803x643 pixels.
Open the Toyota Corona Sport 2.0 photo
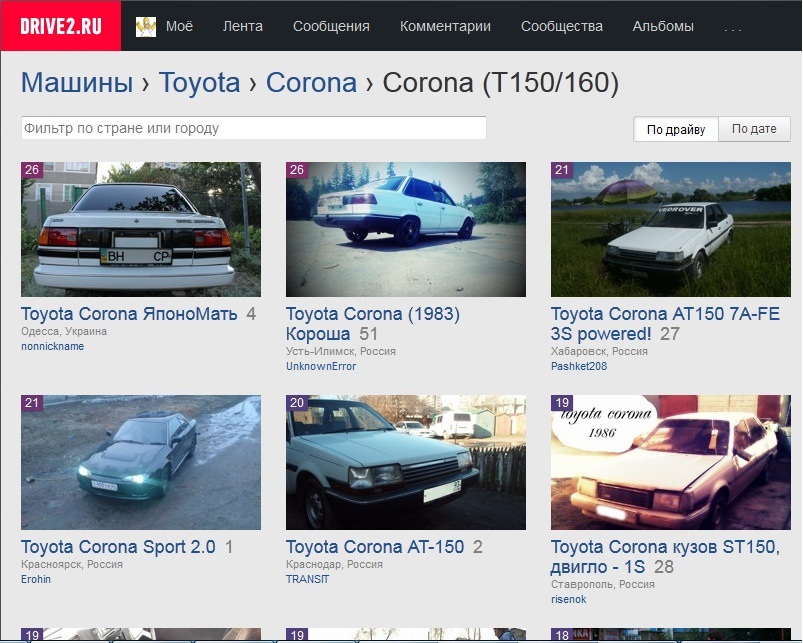pos(141,462)
